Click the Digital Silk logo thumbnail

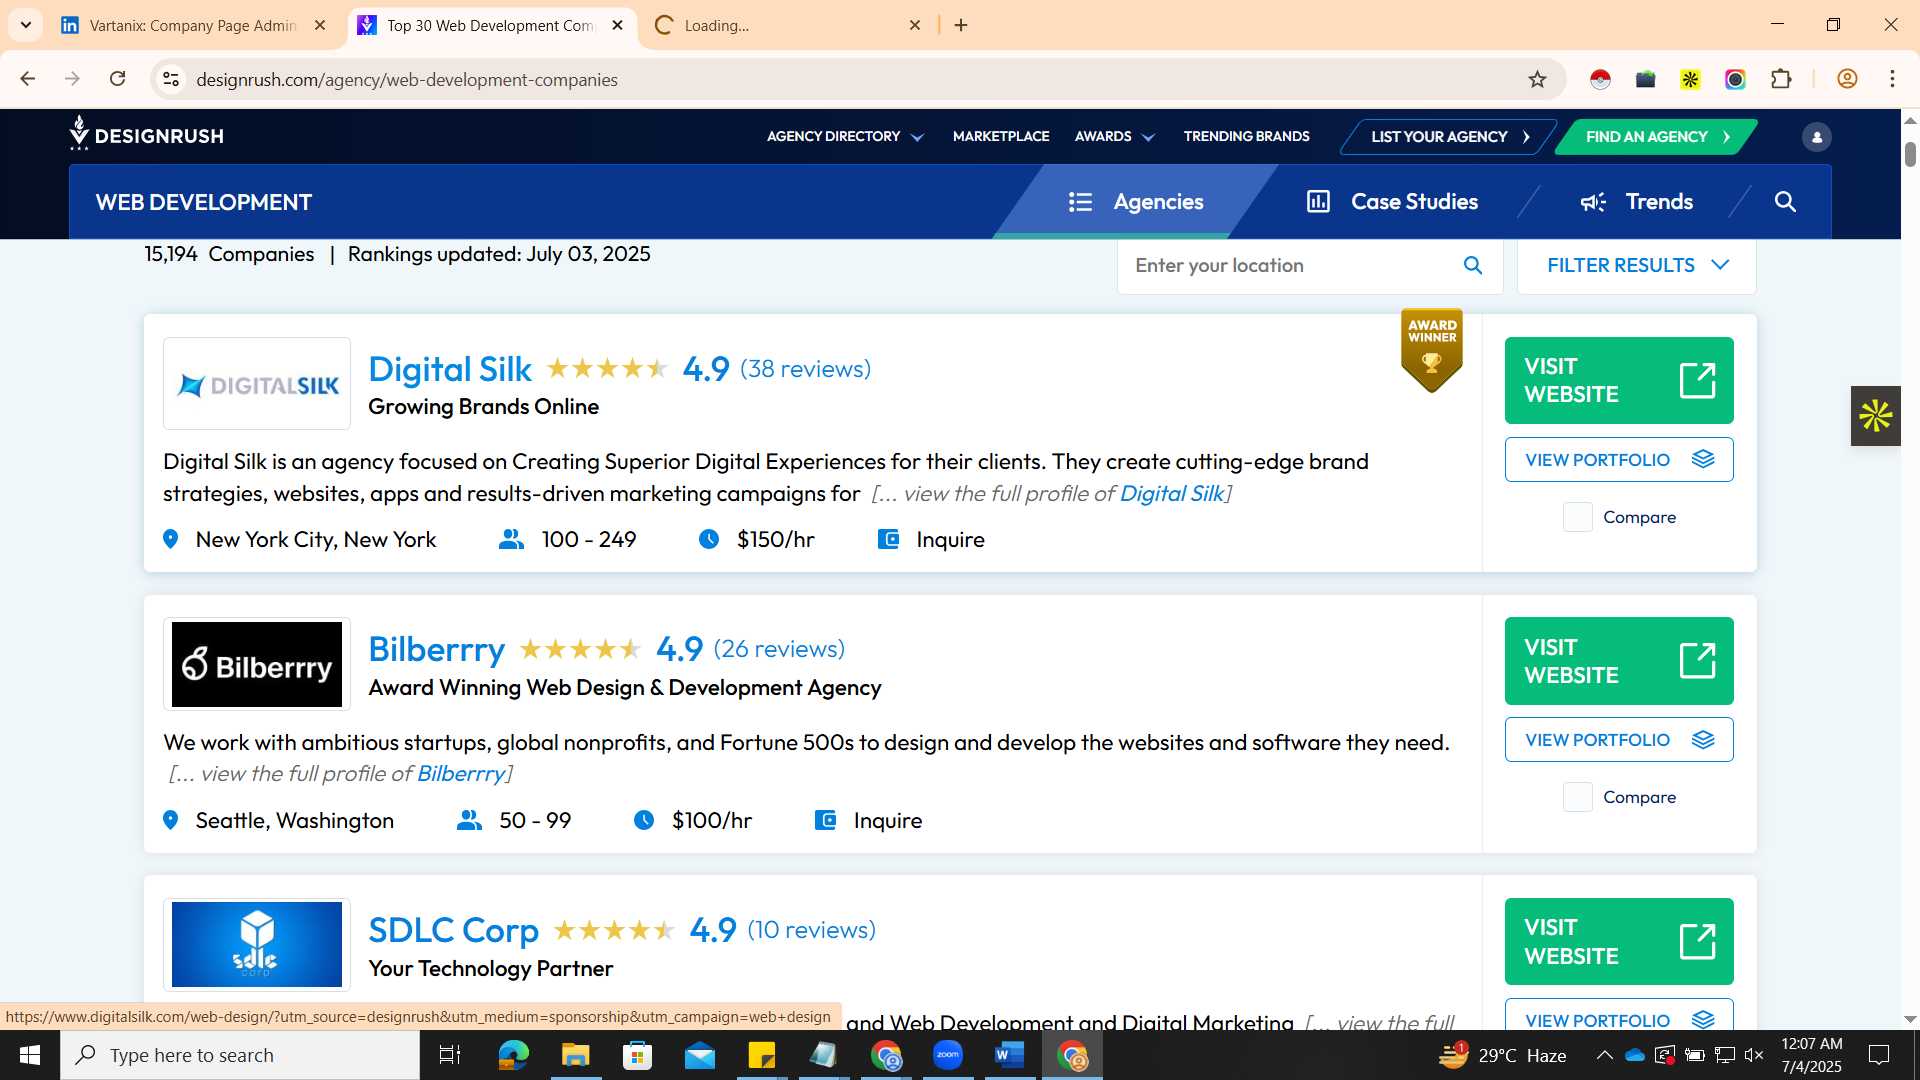coord(257,384)
